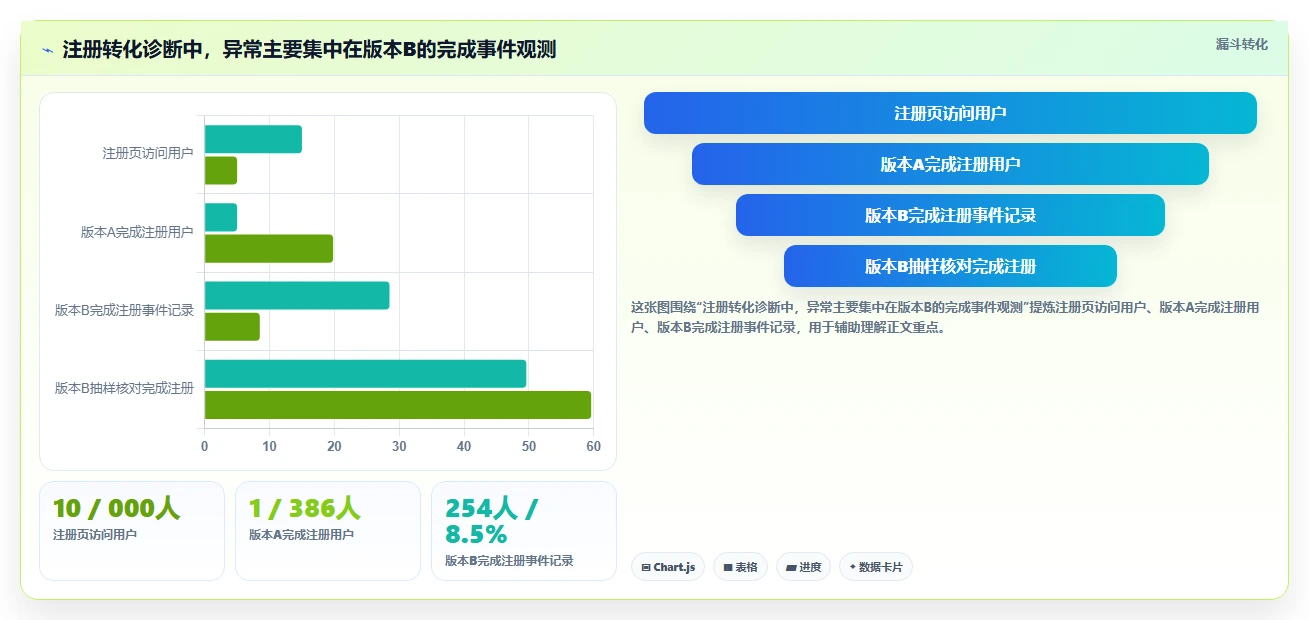This screenshot has width=1309, height=620.
Task: Click the green chart bar for 版本A完成注册用户
Action: point(269,249)
